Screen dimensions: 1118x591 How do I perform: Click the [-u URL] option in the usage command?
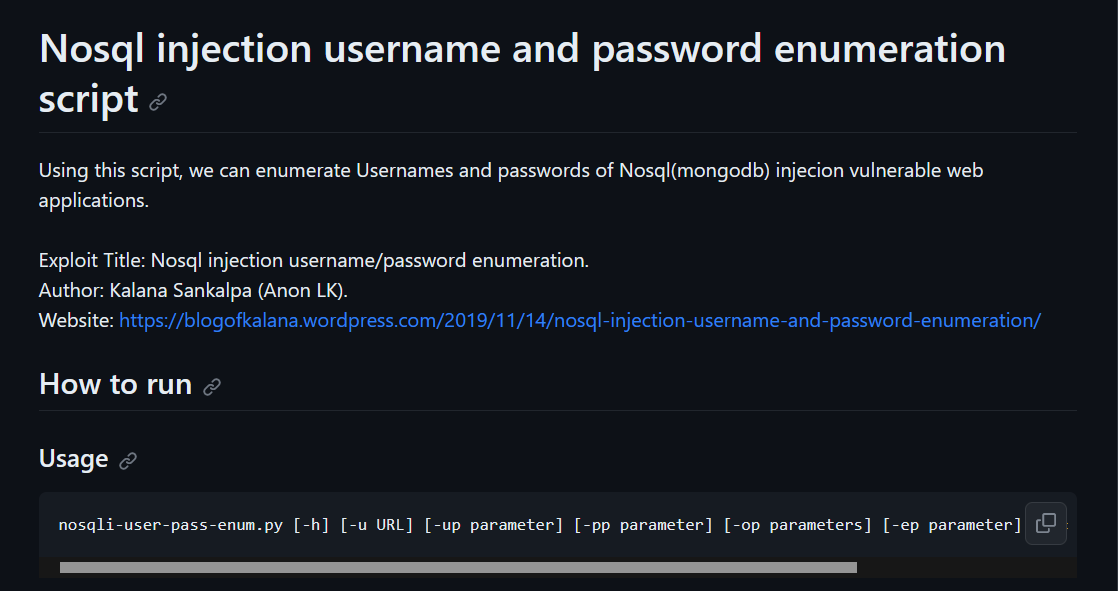pyautogui.click(x=376, y=525)
